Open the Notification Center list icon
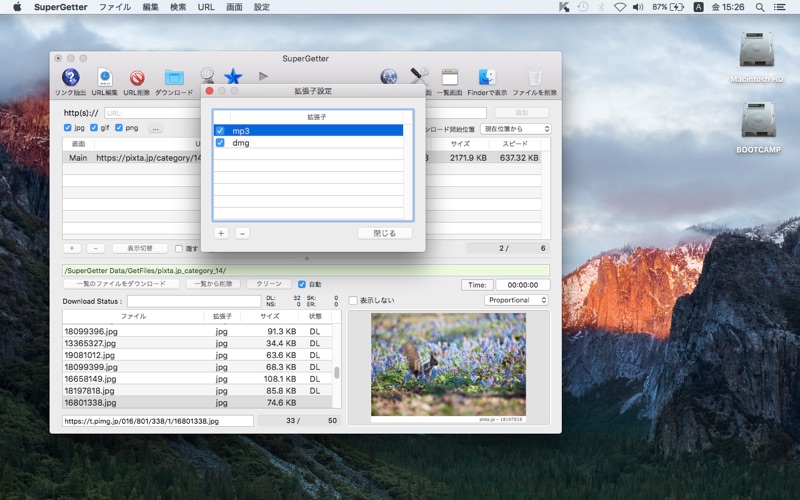Viewport: 800px width, 500px height. pyautogui.click(x=780, y=7)
